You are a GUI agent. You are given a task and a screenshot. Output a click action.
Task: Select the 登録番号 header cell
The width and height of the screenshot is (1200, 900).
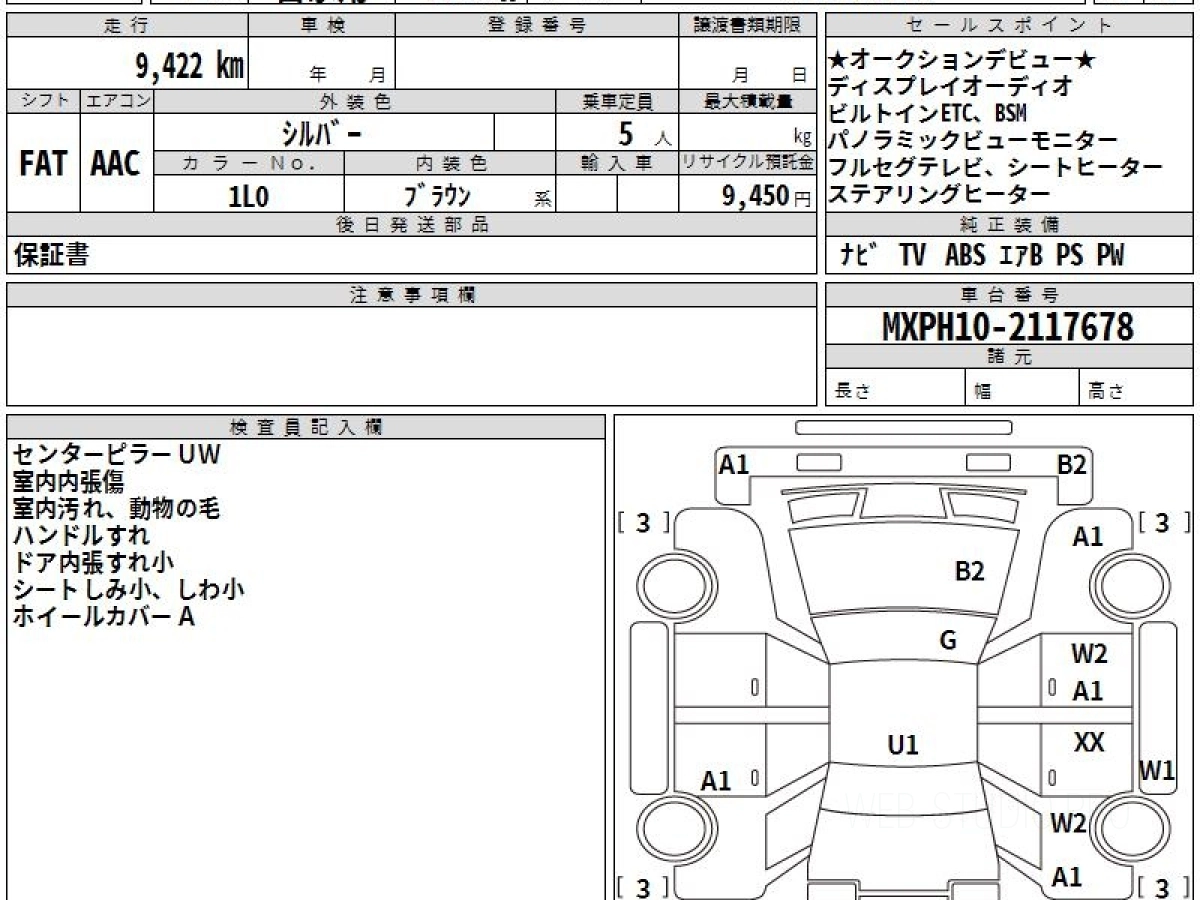(x=537, y=26)
